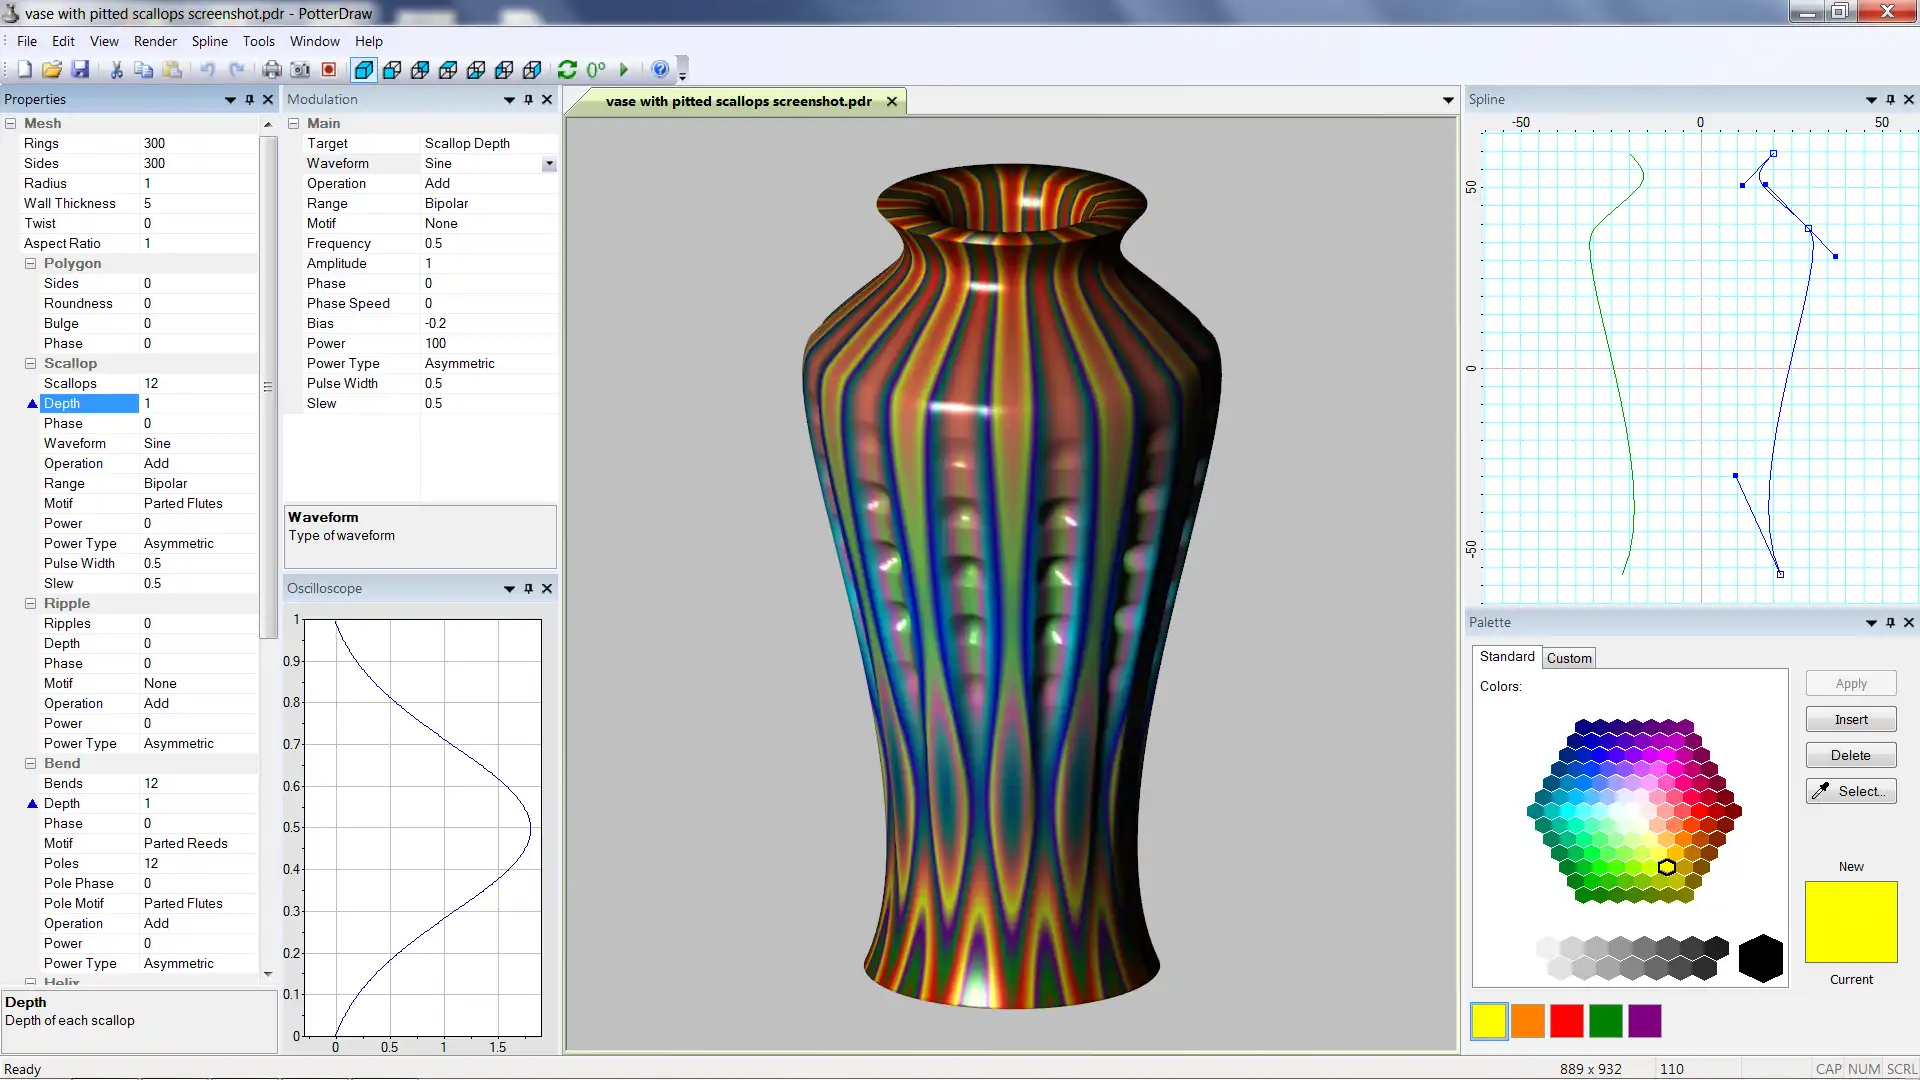Open the Spline menu in menu bar
The width and height of the screenshot is (1920, 1080).
point(208,41)
